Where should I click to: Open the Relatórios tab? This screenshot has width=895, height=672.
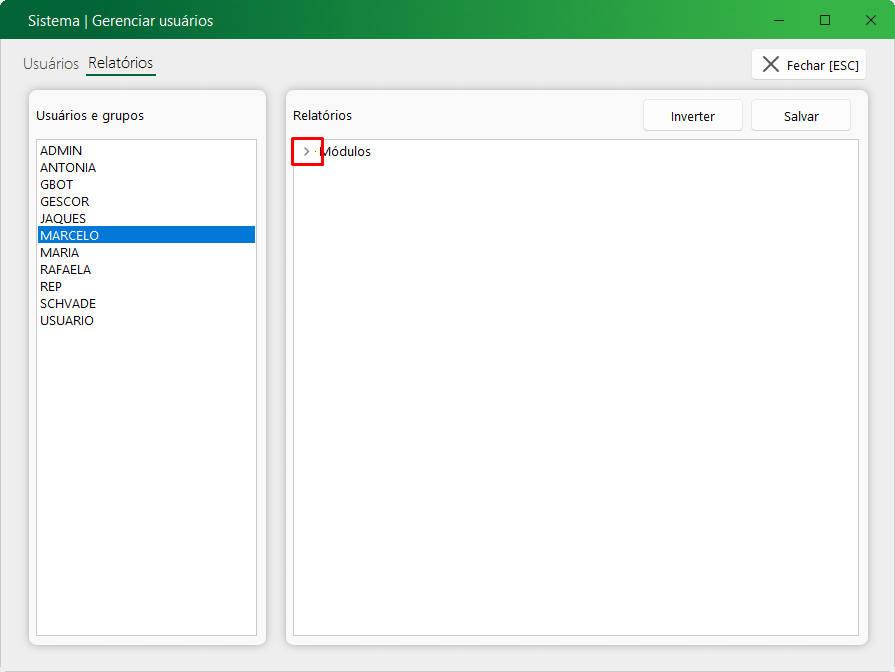pos(120,63)
